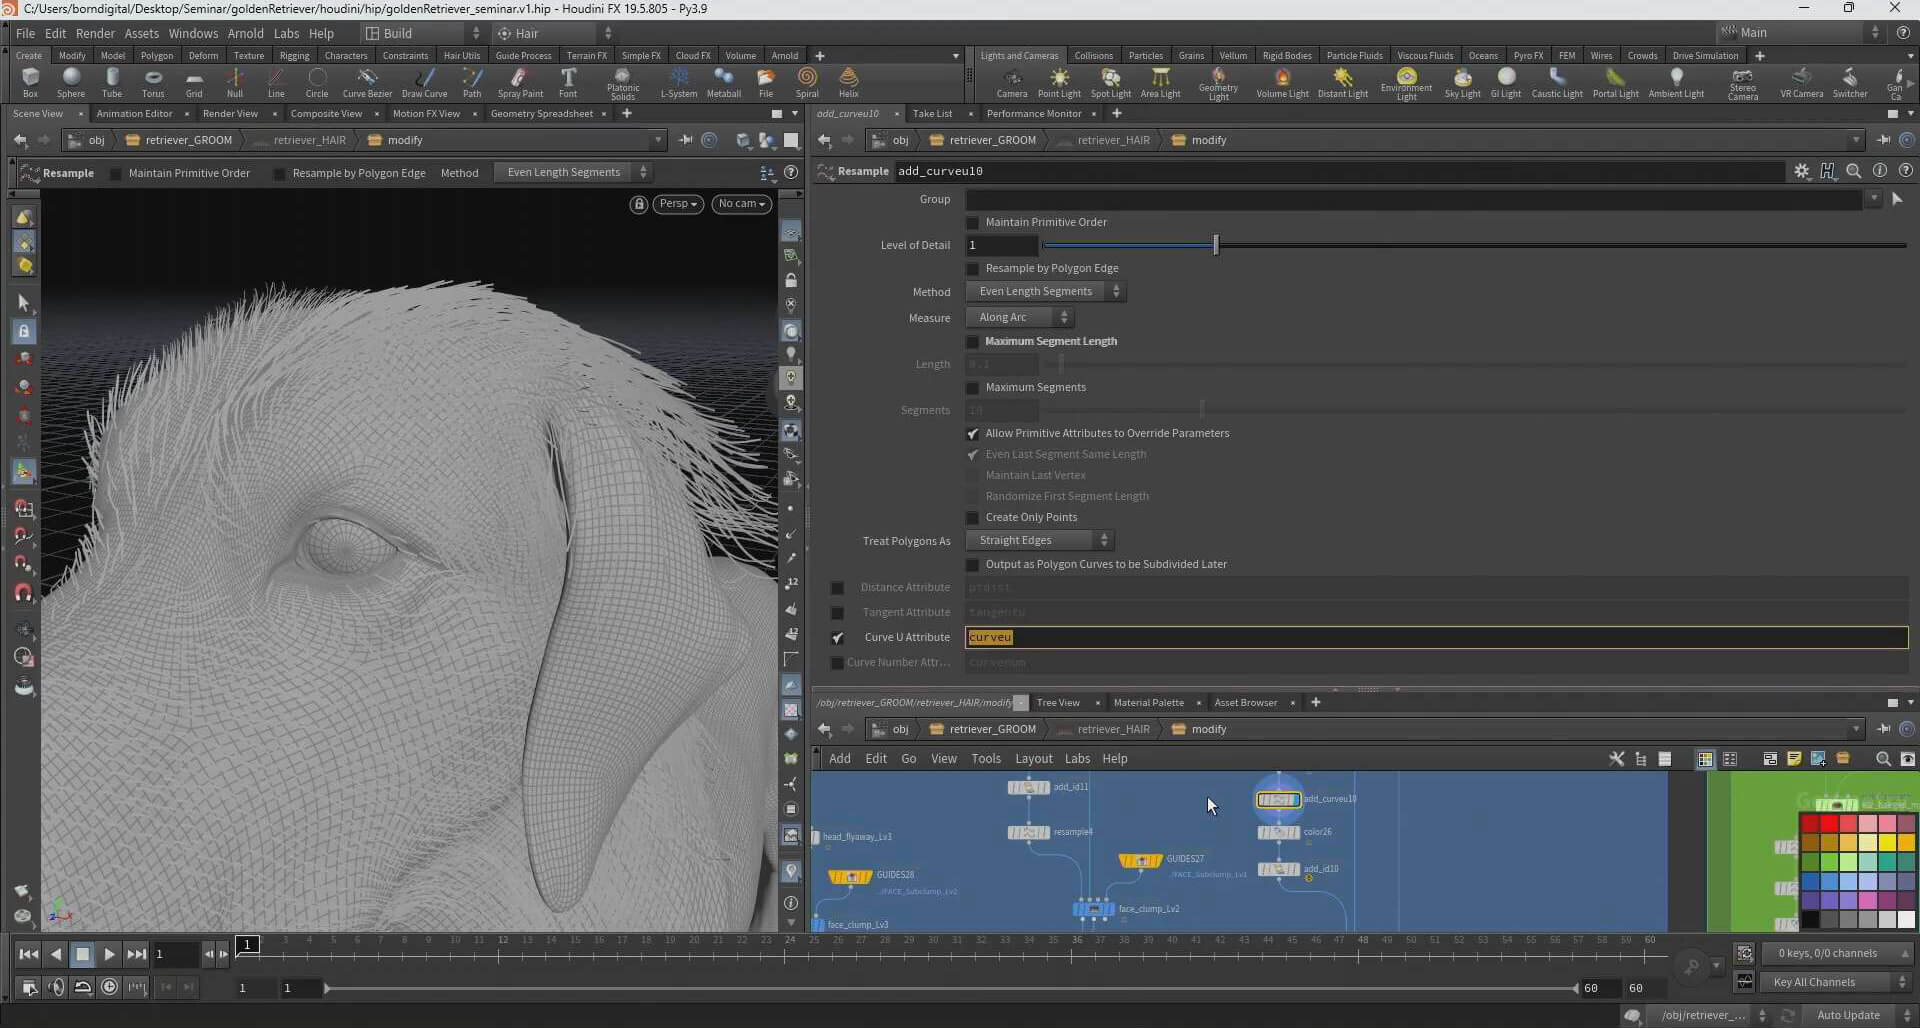
Task: Select the Draw Curve tool
Action: coord(424,82)
